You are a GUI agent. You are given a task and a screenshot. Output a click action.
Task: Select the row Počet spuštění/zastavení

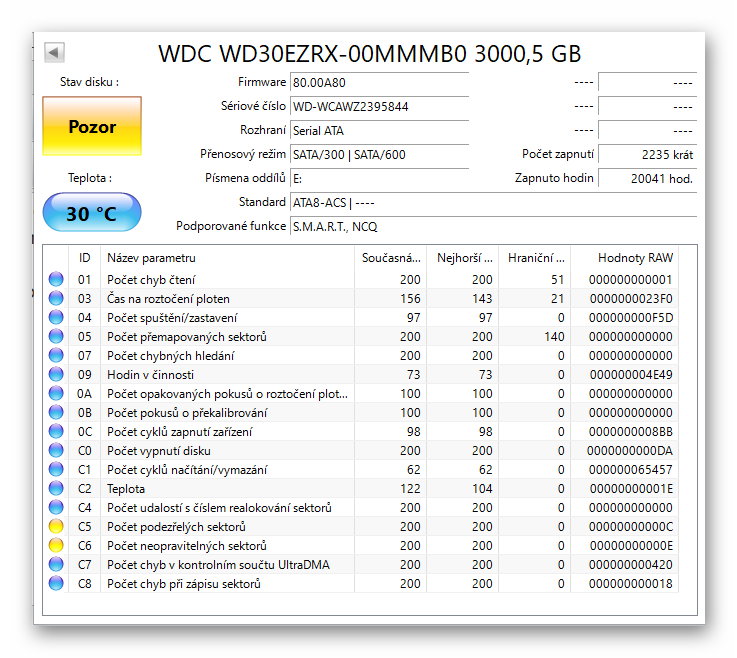[362, 317]
